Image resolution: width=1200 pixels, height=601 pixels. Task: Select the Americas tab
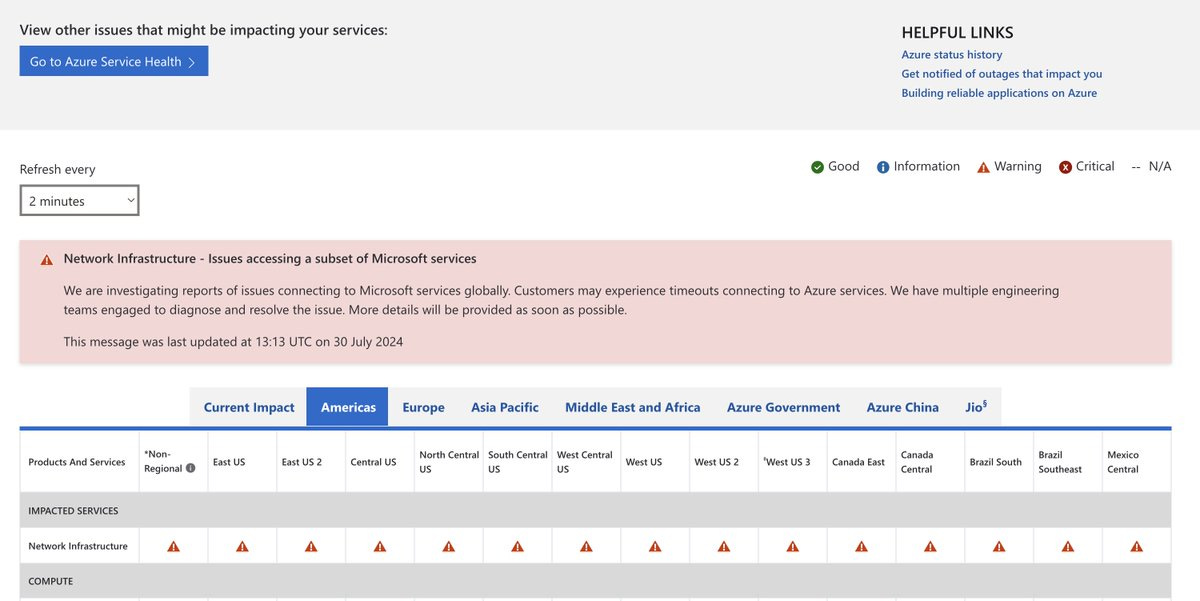coord(348,407)
